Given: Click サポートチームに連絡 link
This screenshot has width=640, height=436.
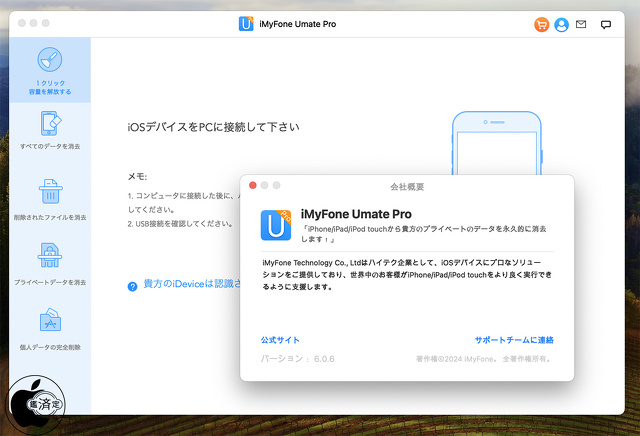Looking at the screenshot, I should [513, 340].
